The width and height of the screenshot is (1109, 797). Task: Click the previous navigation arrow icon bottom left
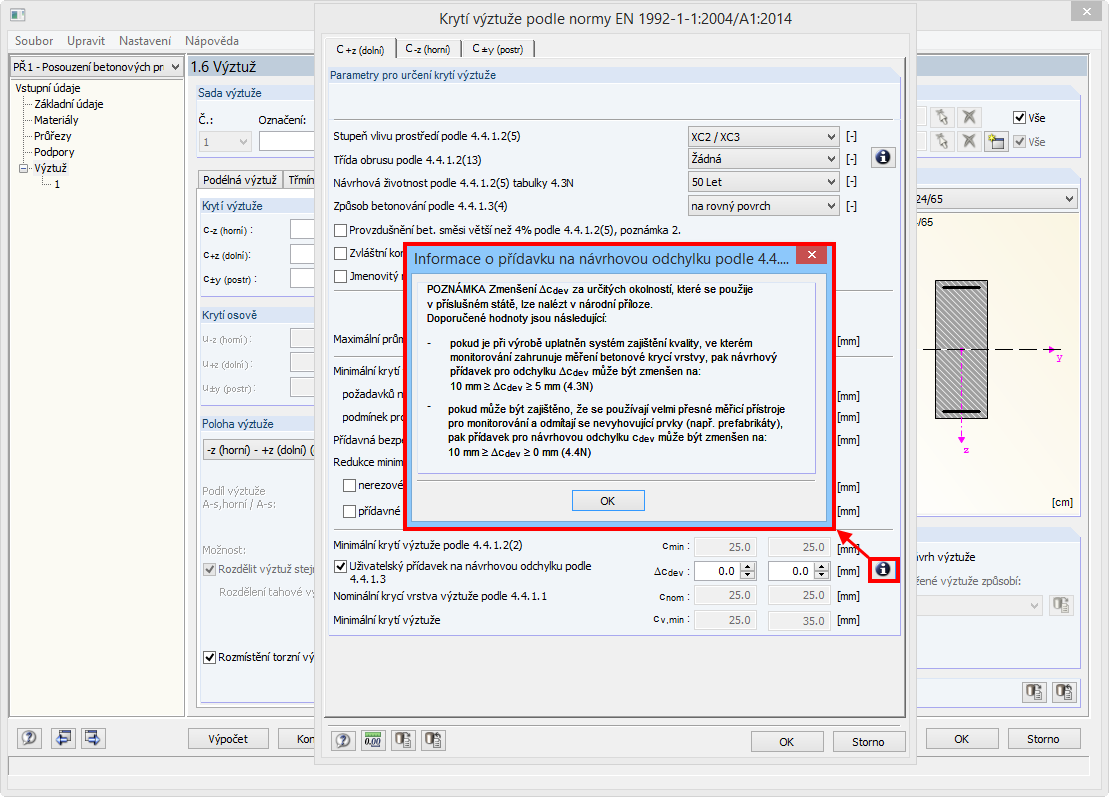(65, 738)
